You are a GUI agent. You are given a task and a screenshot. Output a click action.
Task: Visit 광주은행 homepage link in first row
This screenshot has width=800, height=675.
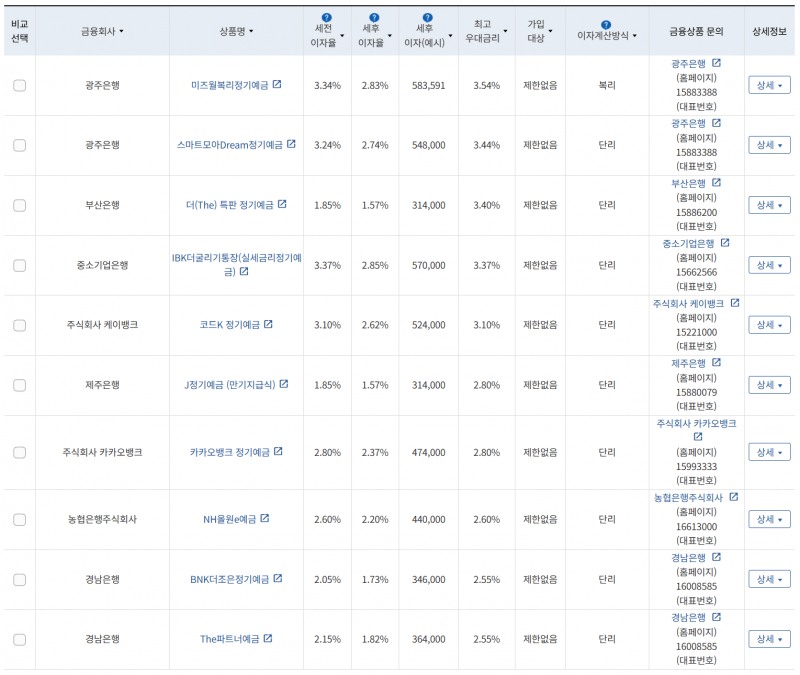point(688,64)
